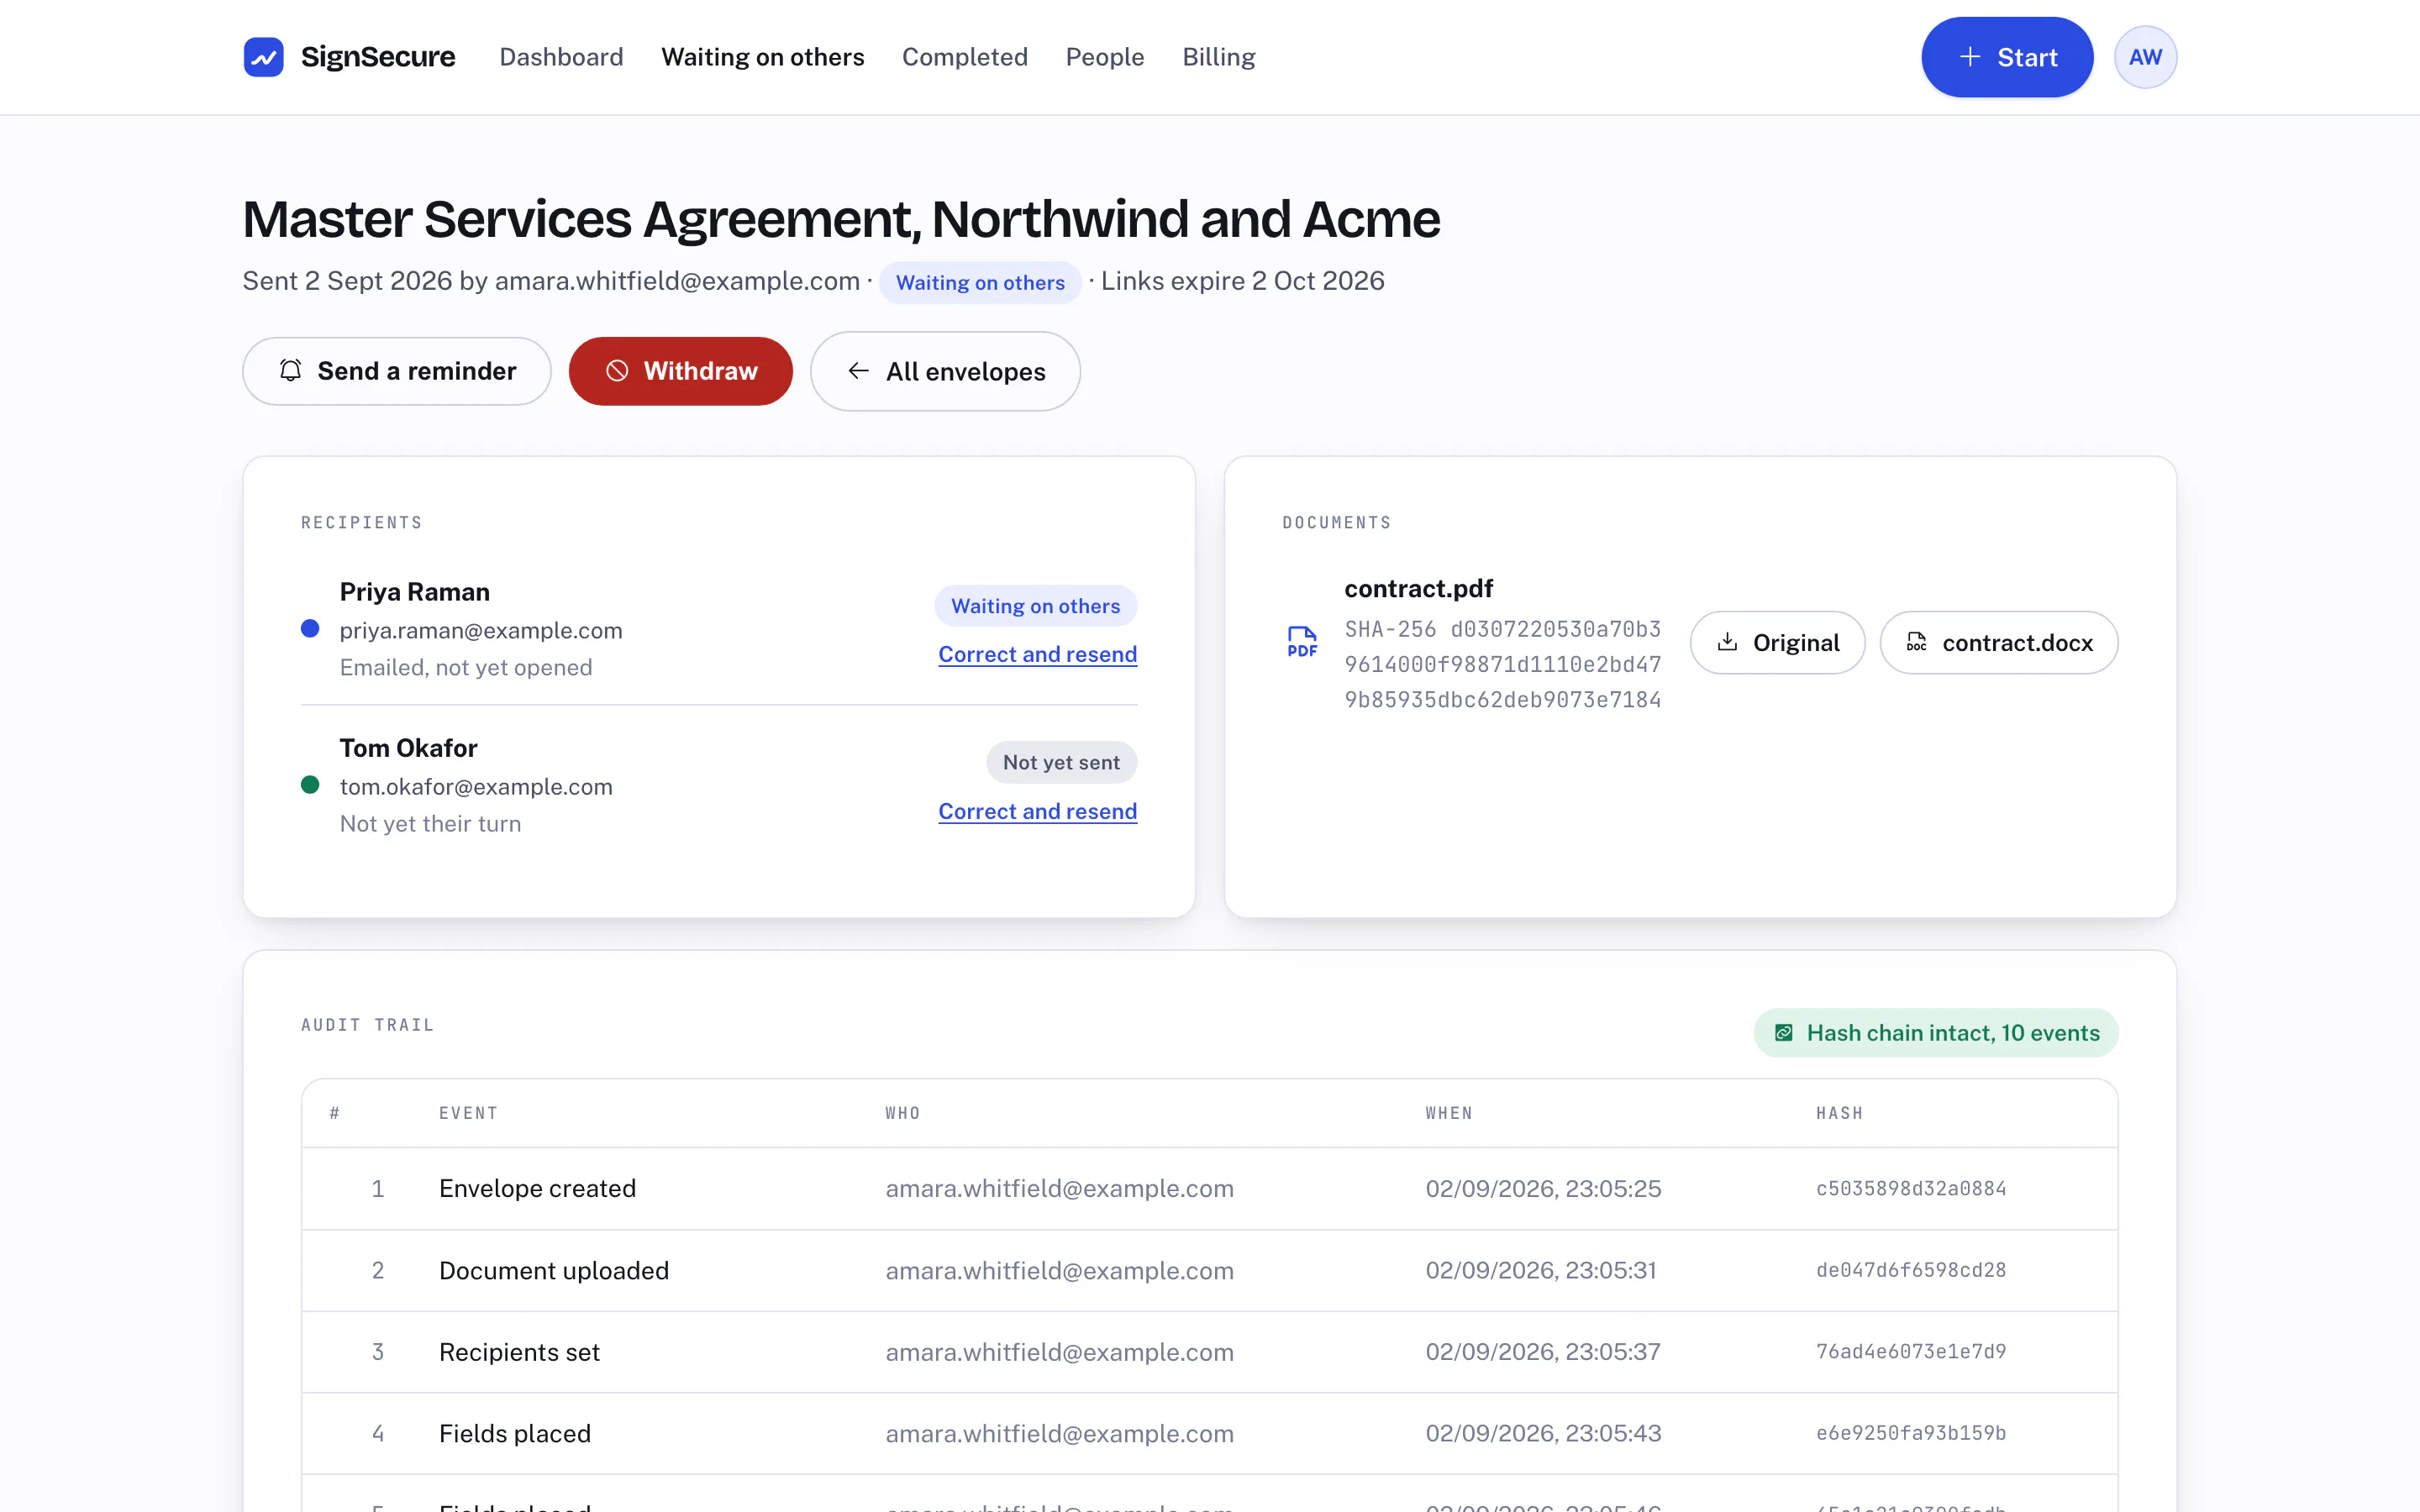Click priya.raman@example.com

pos(481,630)
